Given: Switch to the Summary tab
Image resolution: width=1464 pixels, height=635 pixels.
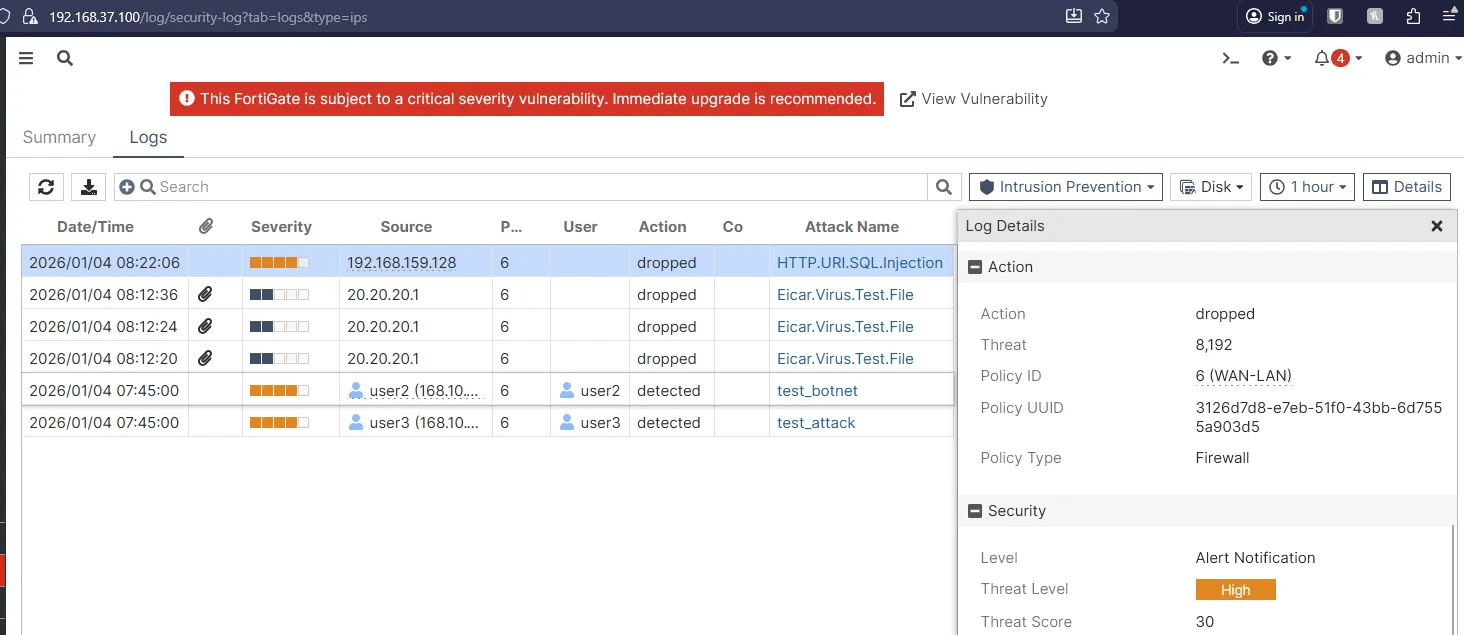Looking at the screenshot, I should (58, 137).
